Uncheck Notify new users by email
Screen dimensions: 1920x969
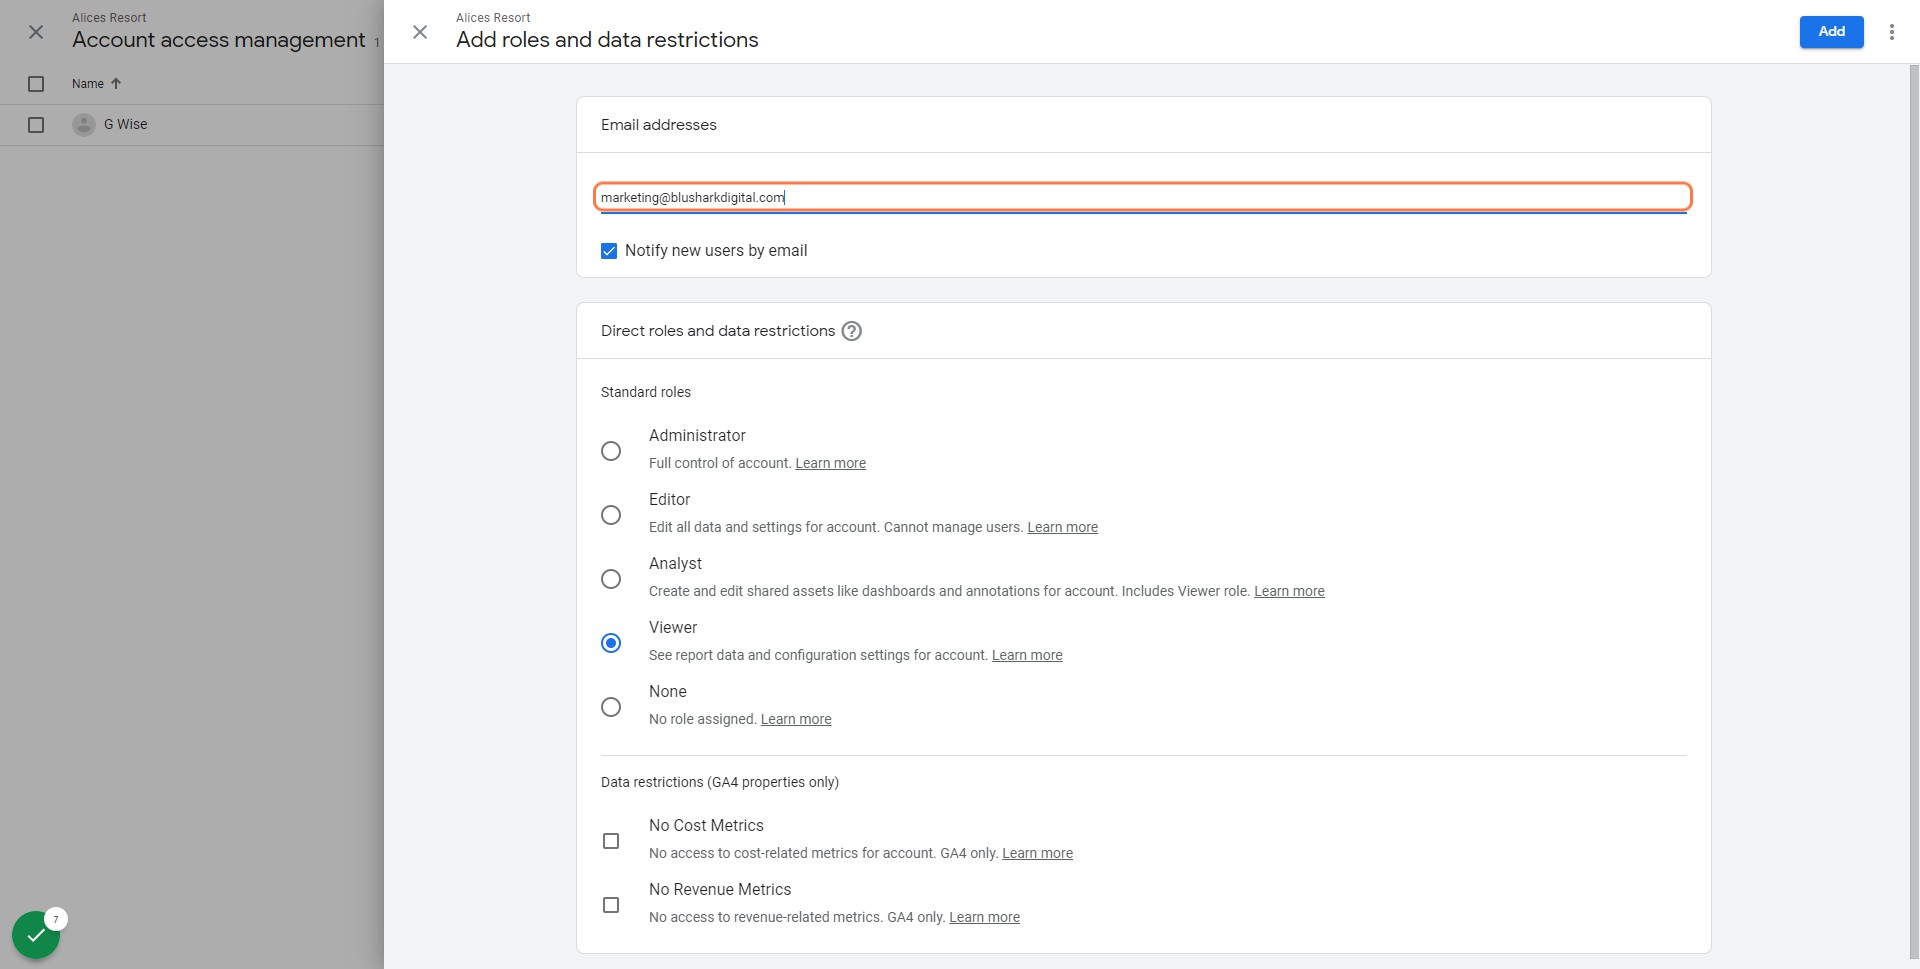609,251
